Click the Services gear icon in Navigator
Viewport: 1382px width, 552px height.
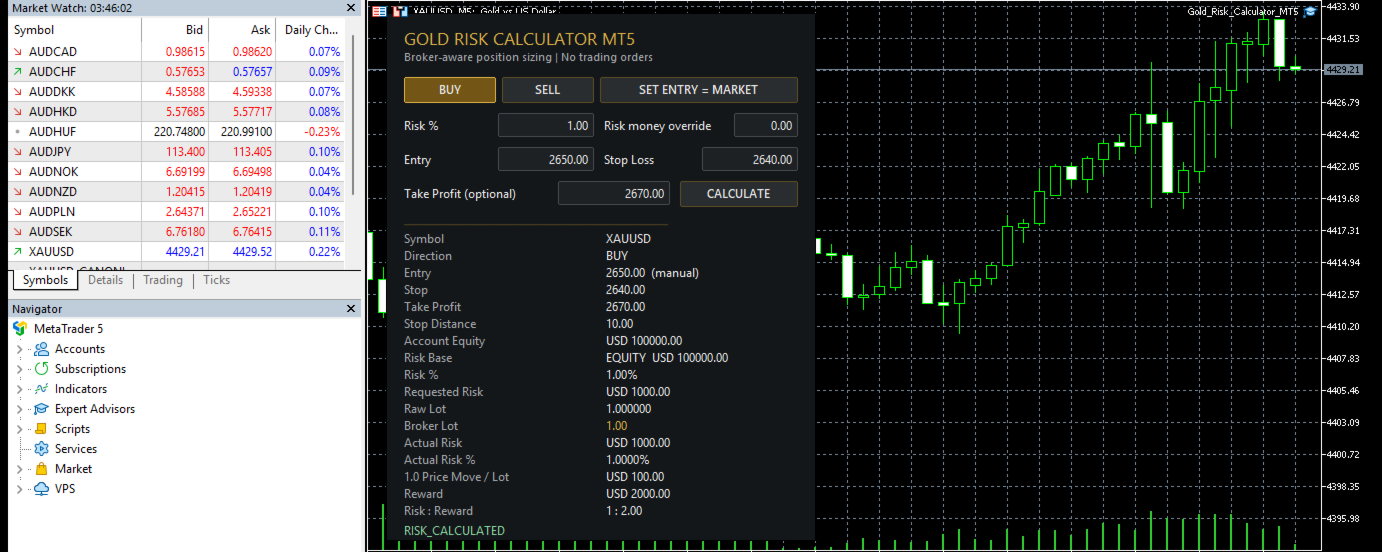(x=41, y=449)
